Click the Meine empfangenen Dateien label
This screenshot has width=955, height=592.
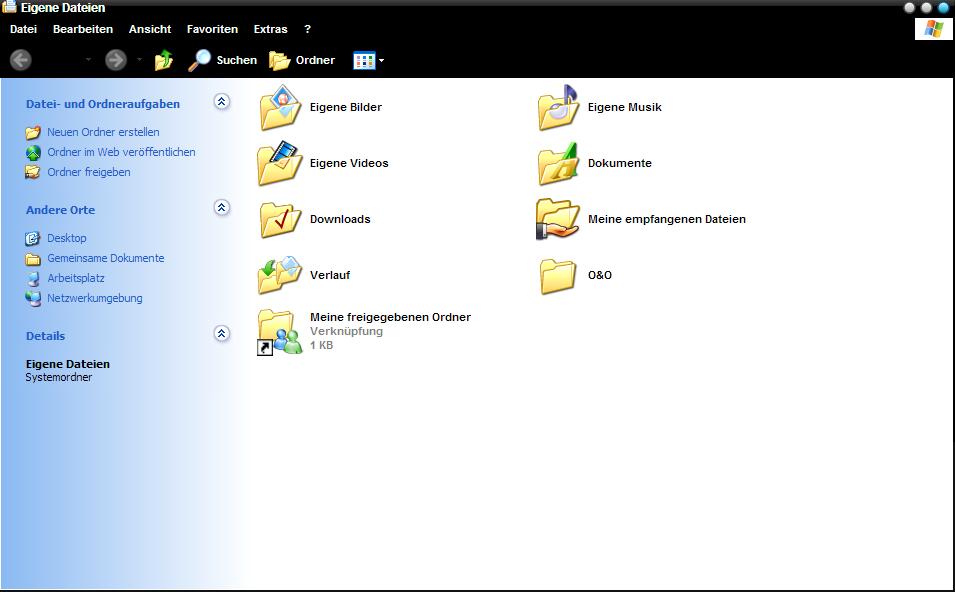click(x=666, y=219)
